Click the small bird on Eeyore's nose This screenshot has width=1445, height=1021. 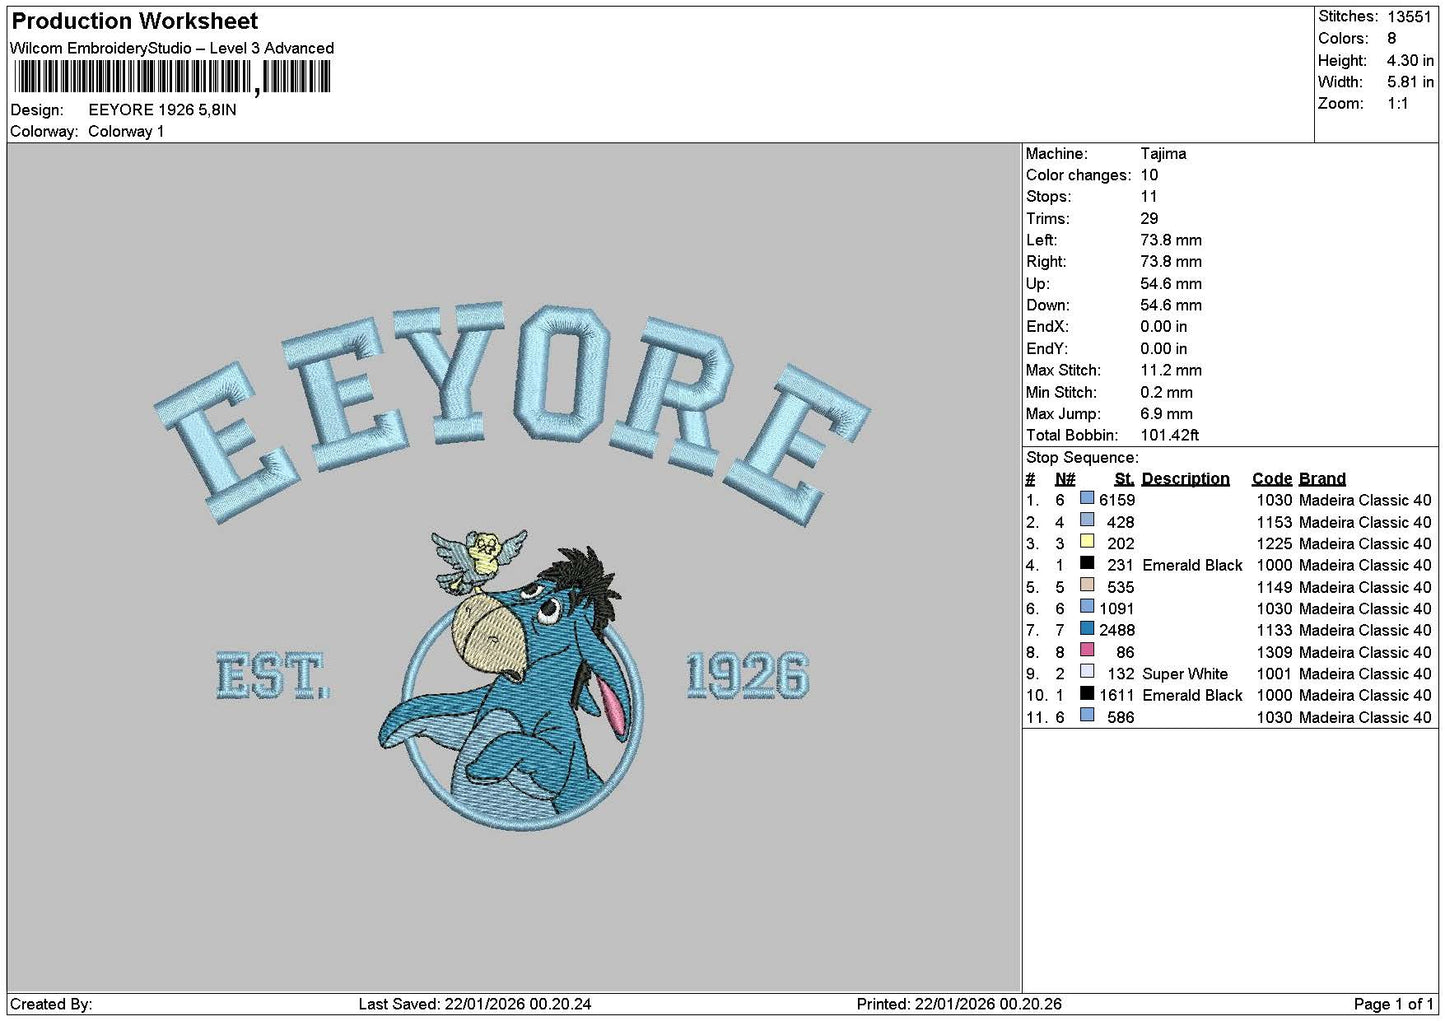click(479, 560)
